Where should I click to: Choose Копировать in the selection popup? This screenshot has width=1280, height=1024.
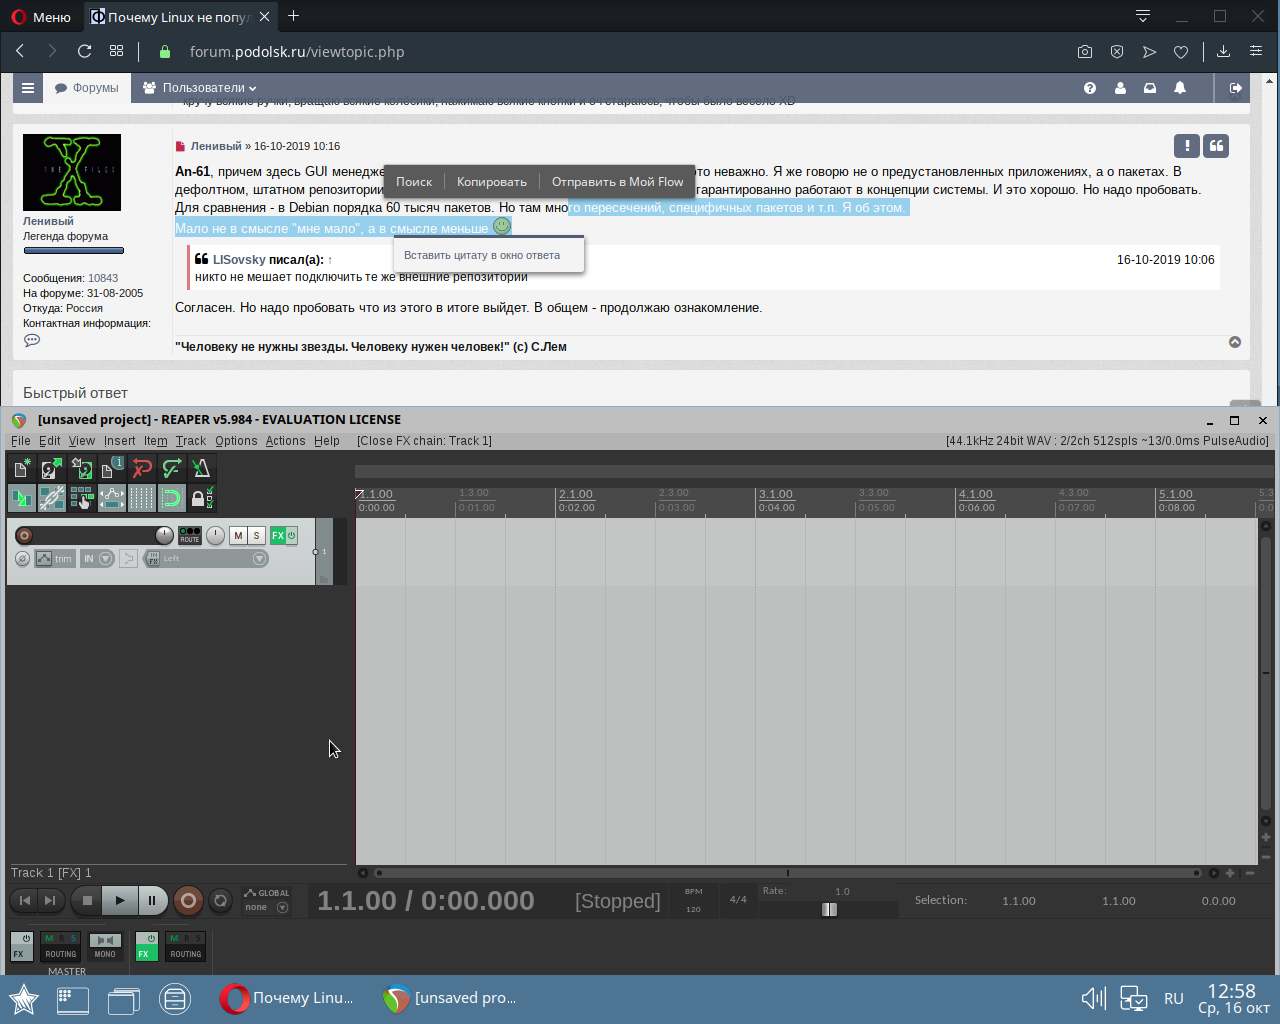[x=491, y=182]
